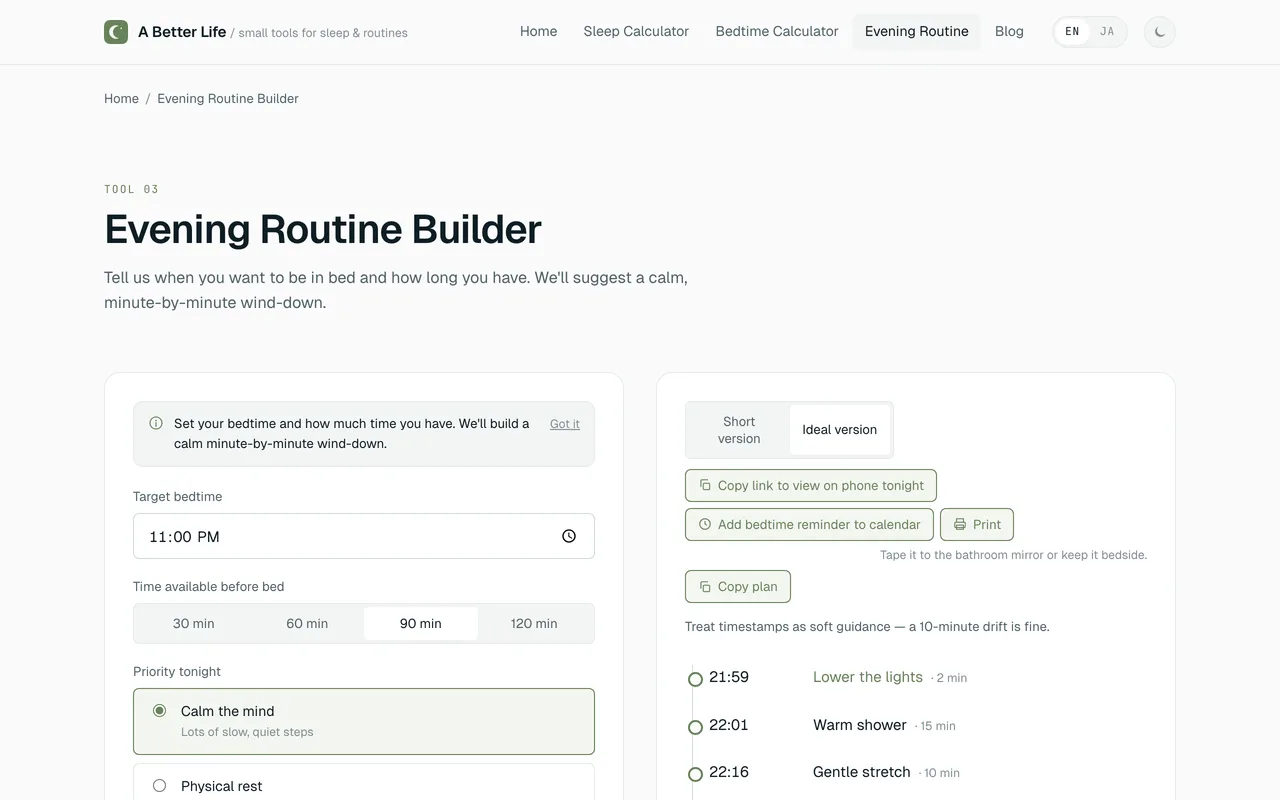Screen dimensions: 1280x800
Task: Click the timeline dot at 22:16
Action: tap(695, 774)
